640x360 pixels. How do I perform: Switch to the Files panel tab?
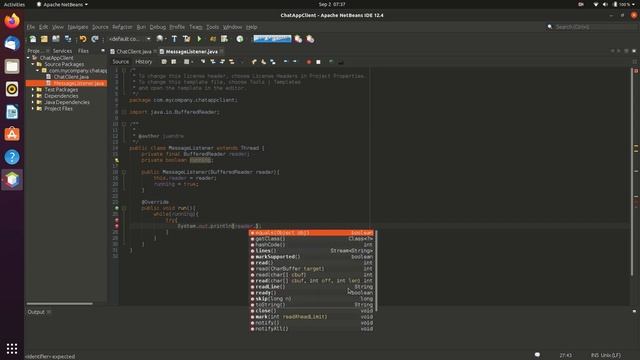[83, 51]
